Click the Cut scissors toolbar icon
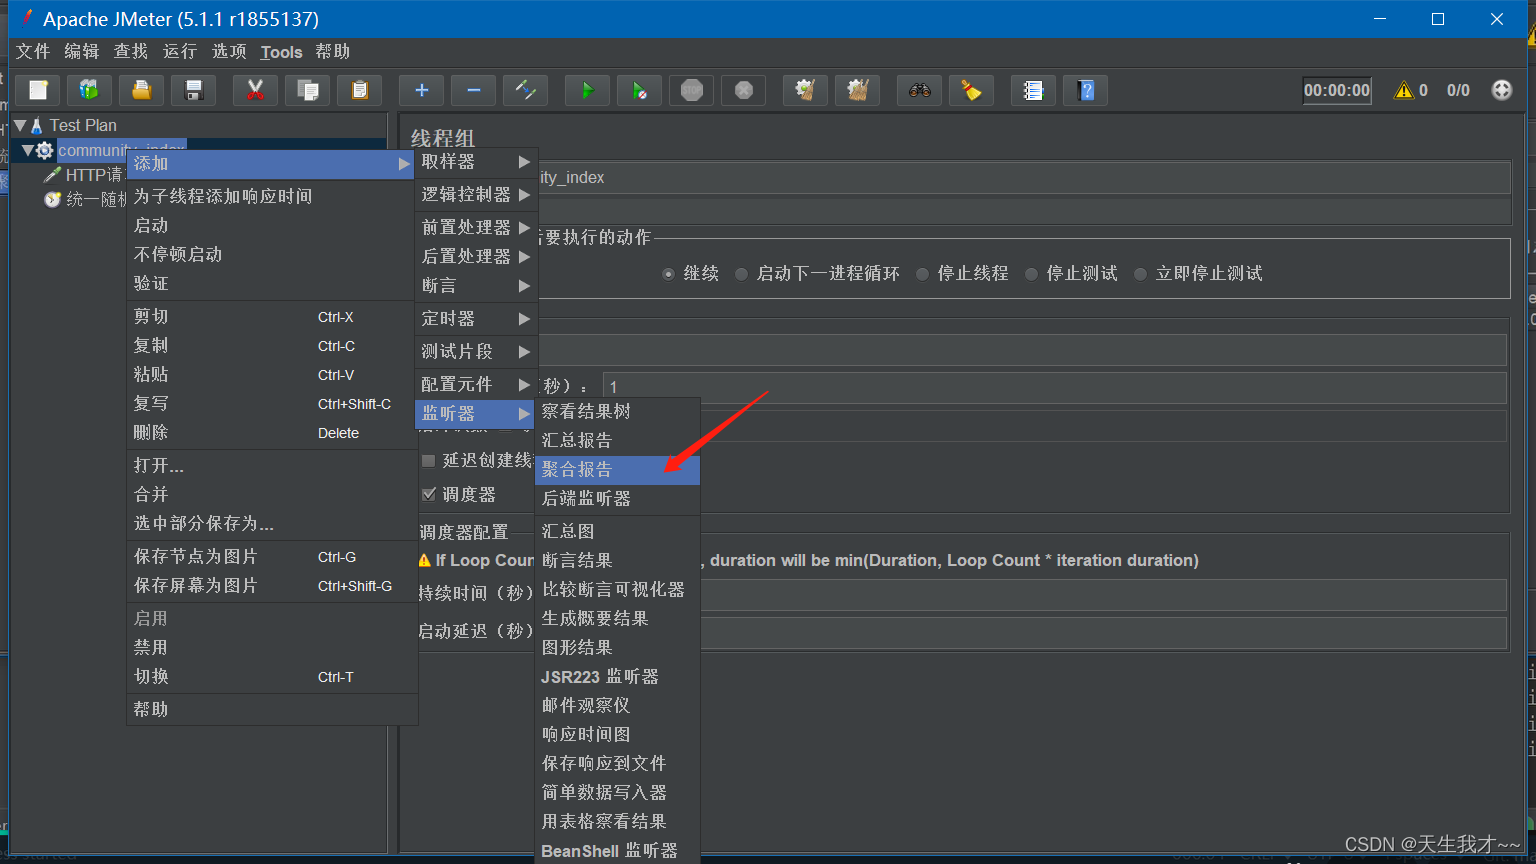The width and height of the screenshot is (1536, 864). (255, 90)
